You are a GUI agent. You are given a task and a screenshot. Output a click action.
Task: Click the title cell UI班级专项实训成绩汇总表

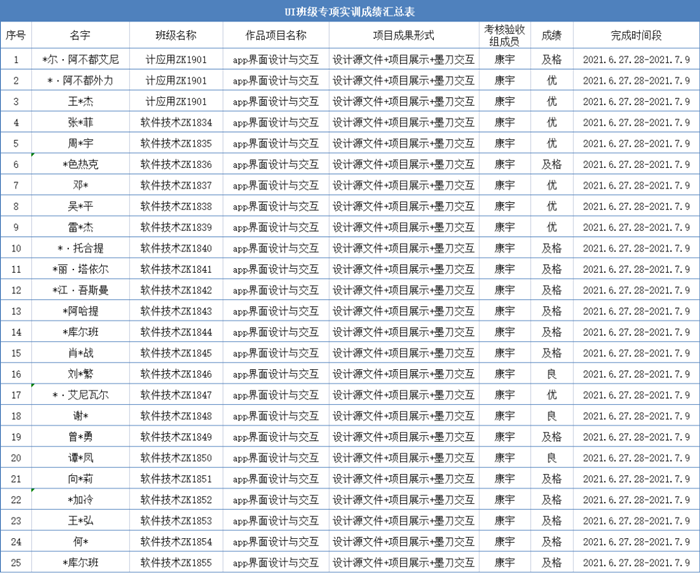[x=350, y=11]
